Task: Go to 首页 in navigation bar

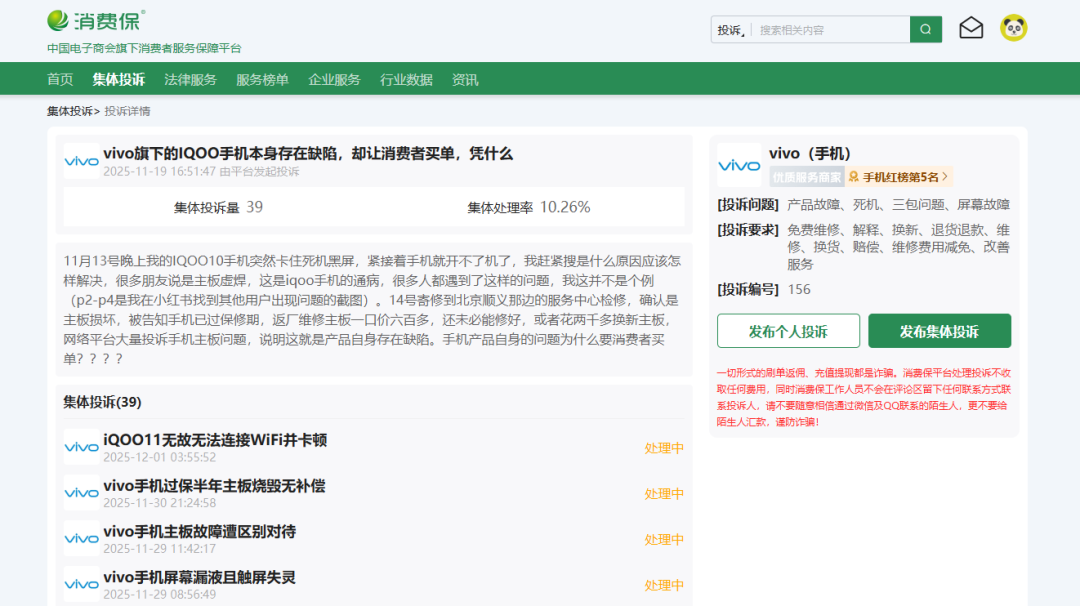Action: 60,80
